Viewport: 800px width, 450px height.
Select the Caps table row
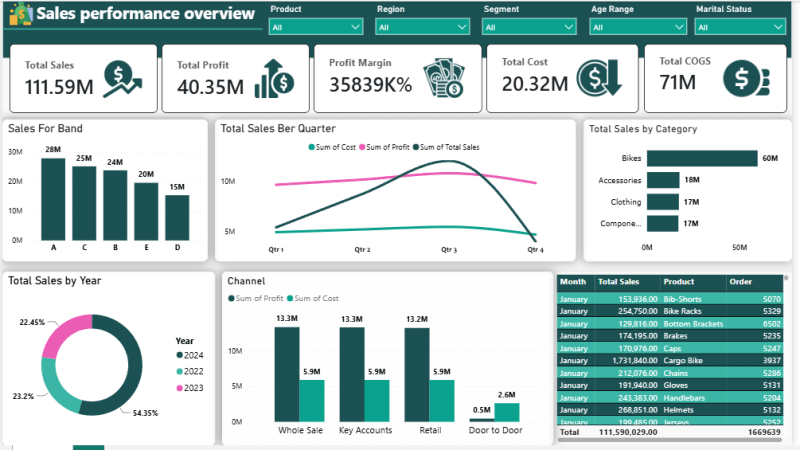[x=670, y=348]
